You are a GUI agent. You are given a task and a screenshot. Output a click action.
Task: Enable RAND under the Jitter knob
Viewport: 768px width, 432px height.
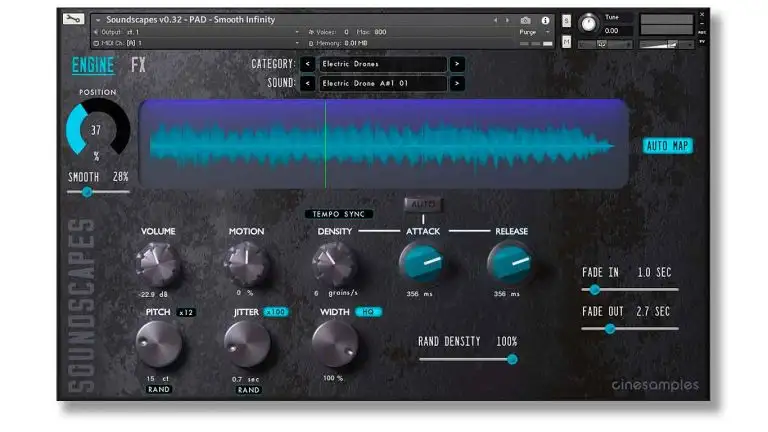[249, 390]
